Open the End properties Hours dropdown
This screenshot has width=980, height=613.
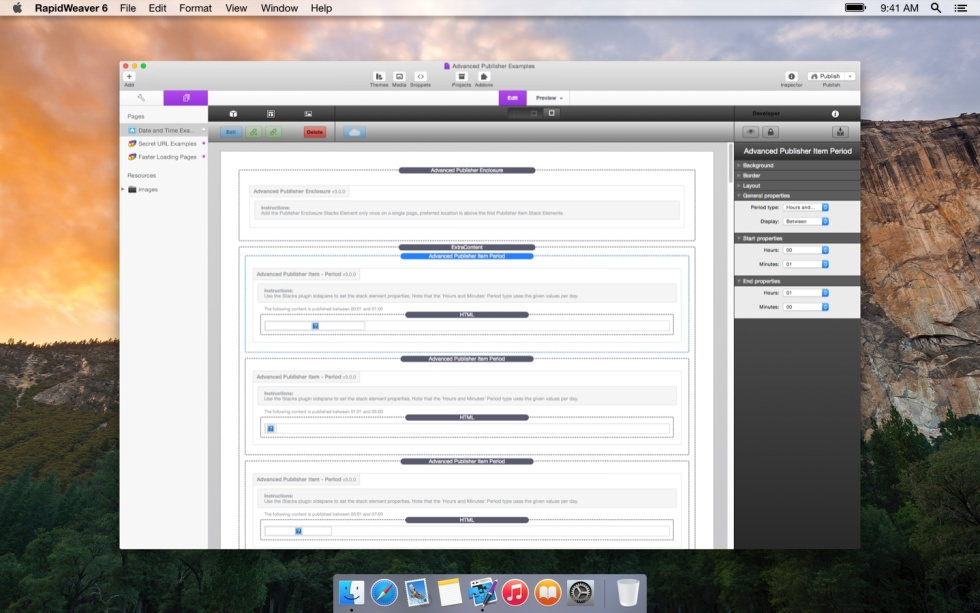(806, 293)
